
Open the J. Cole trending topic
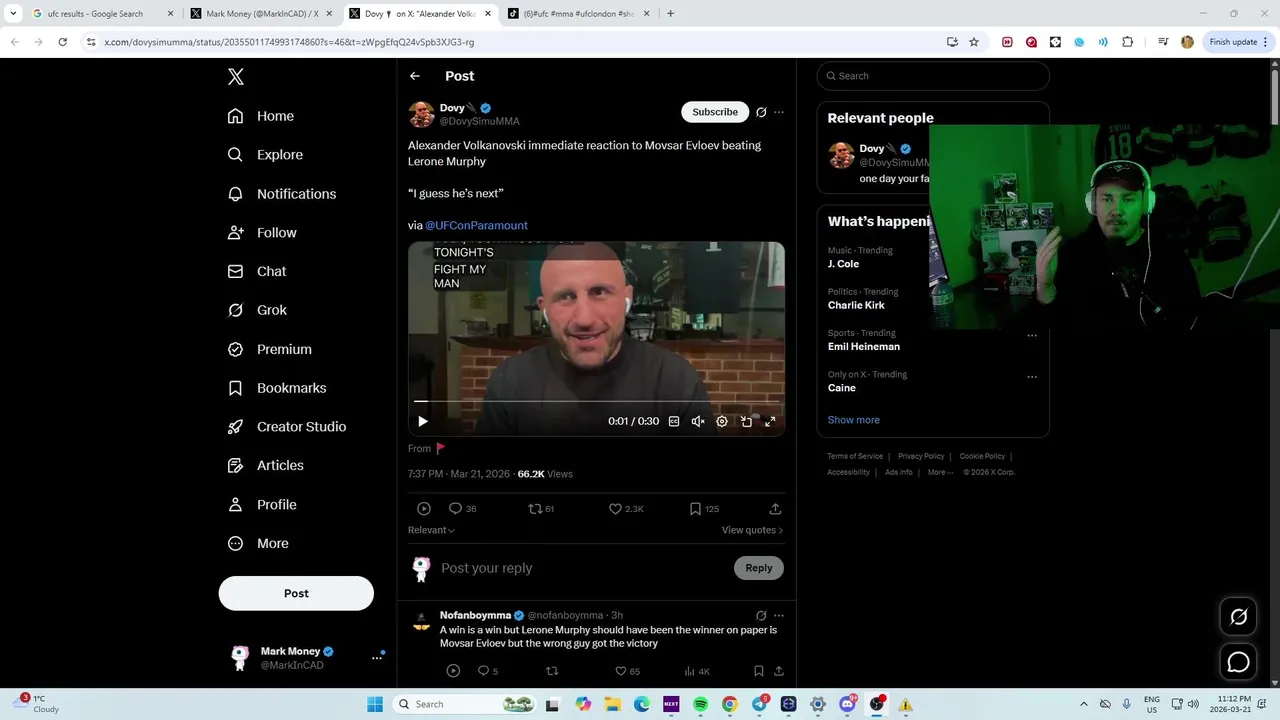tap(843, 264)
